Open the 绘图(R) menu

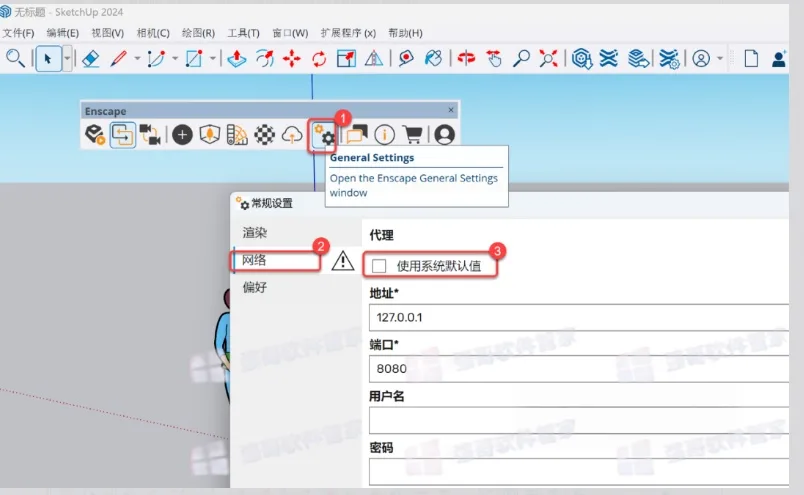[198, 33]
